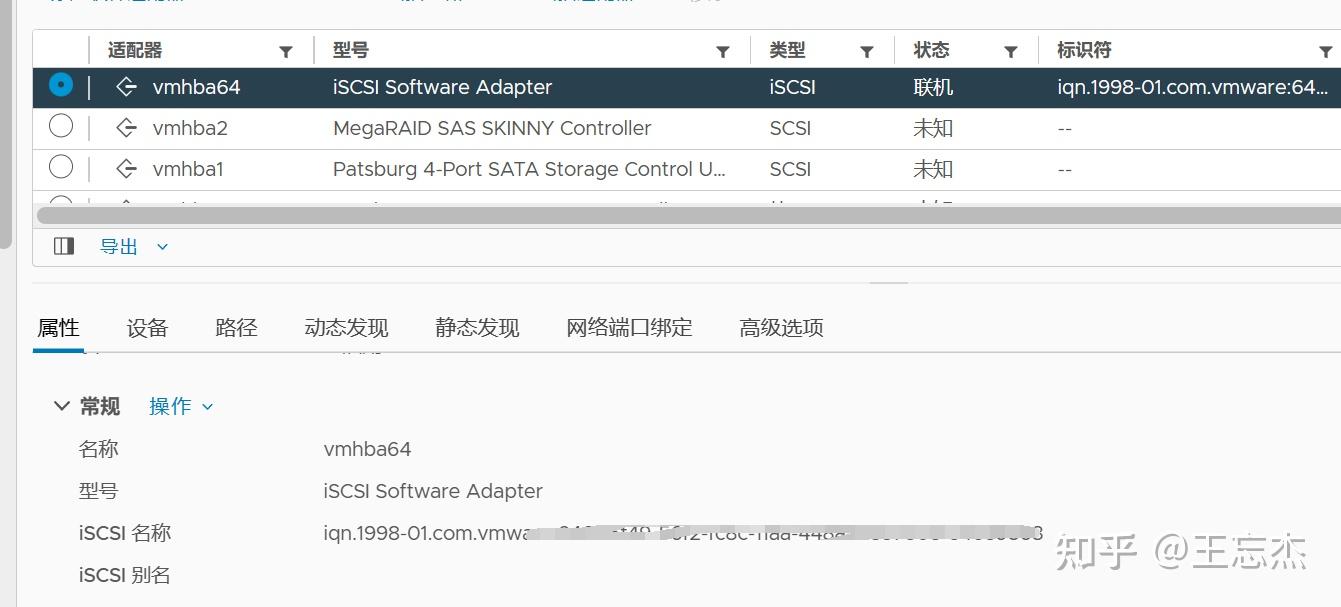Collapse the 常规 section

(61, 406)
